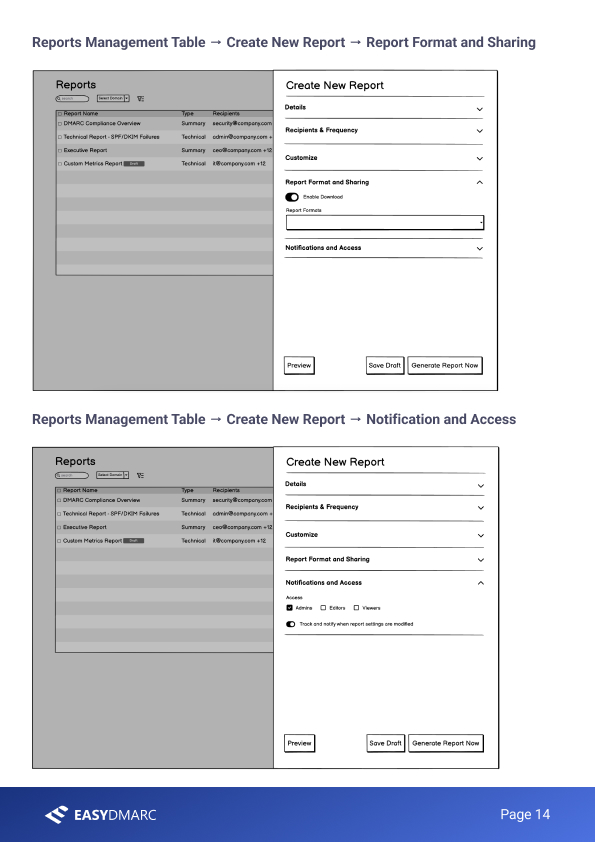
Task: Turn off Enable Download toggle
Action: tap(292, 197)
